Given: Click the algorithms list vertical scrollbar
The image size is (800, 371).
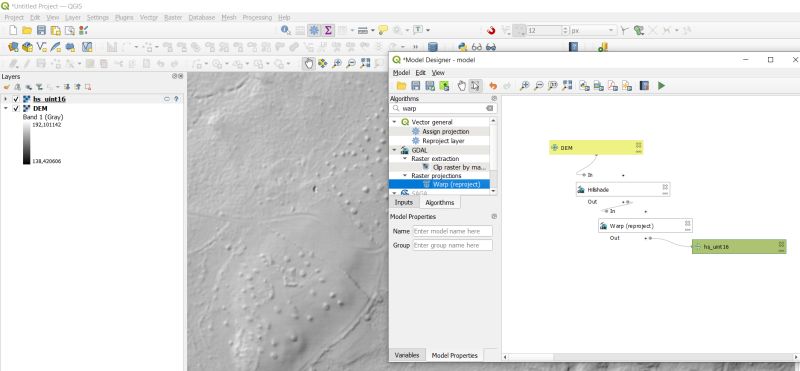Looking at the screenshot, I should coord(493,156).
